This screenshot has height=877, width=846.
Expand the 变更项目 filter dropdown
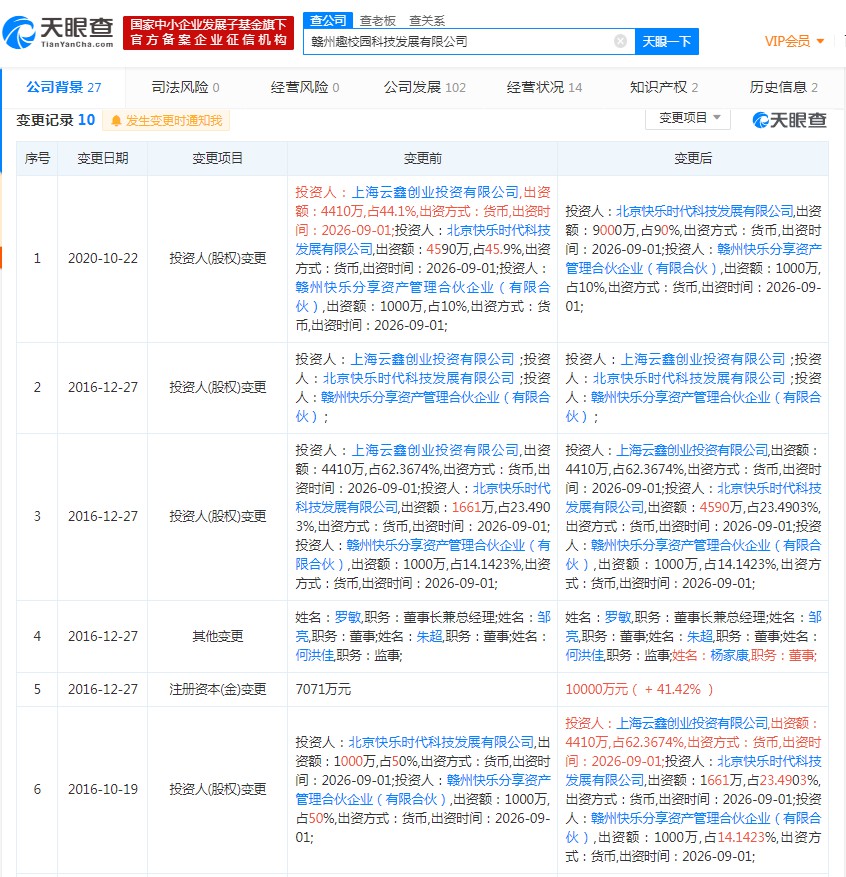pos(688,118)
